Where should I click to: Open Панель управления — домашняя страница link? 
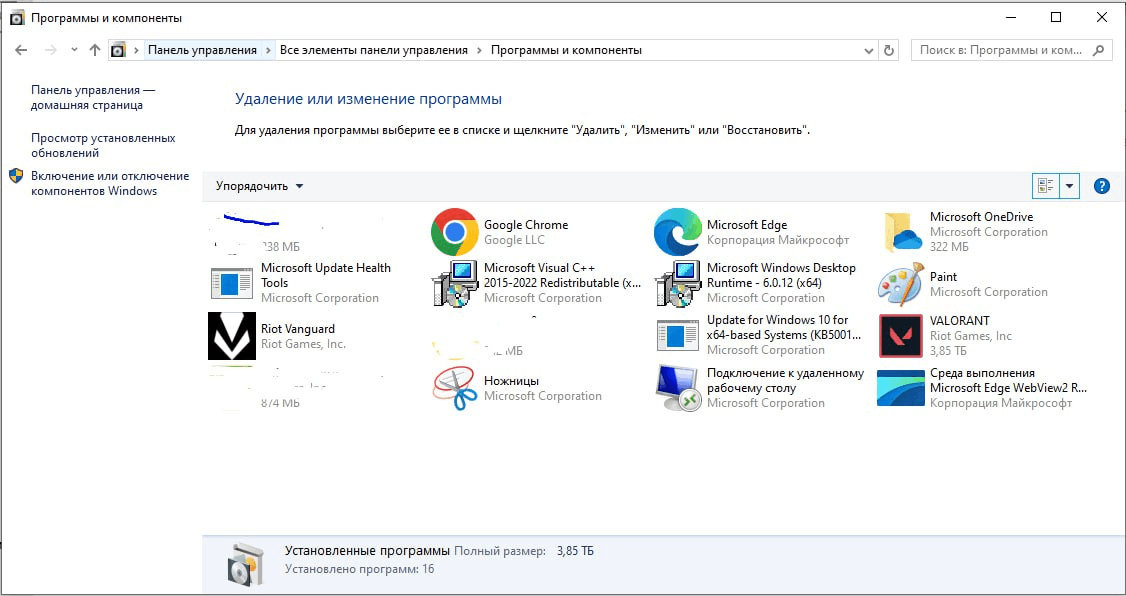[93, 98]
